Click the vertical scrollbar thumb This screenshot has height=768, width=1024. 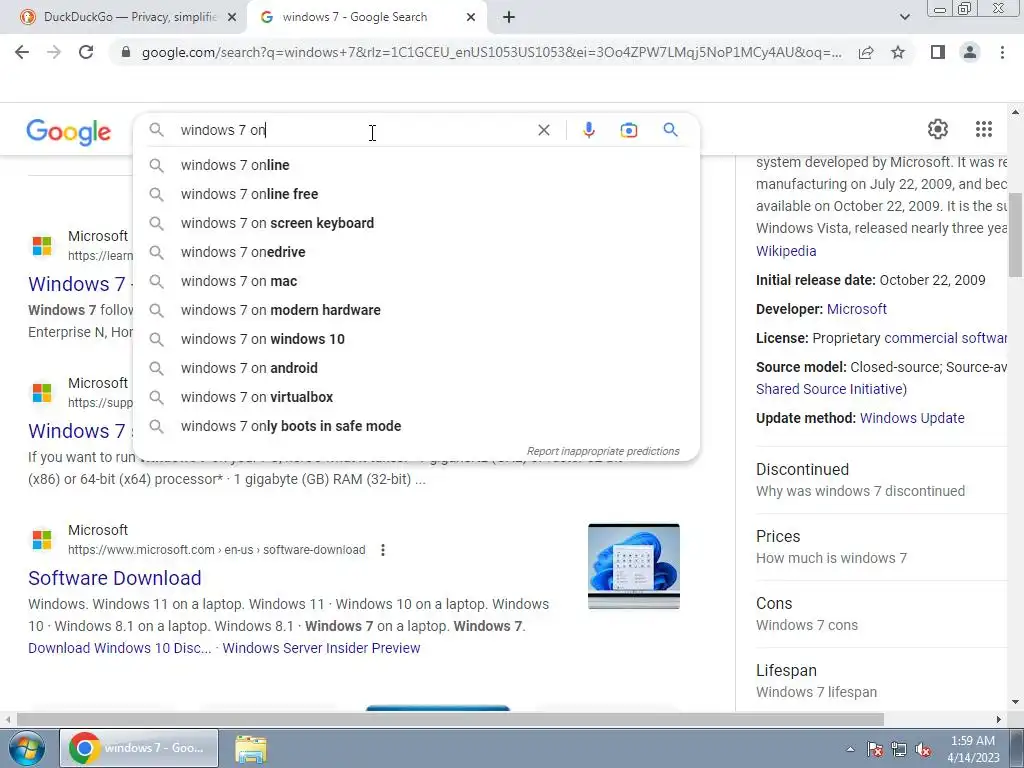(x=1016, y=234)
